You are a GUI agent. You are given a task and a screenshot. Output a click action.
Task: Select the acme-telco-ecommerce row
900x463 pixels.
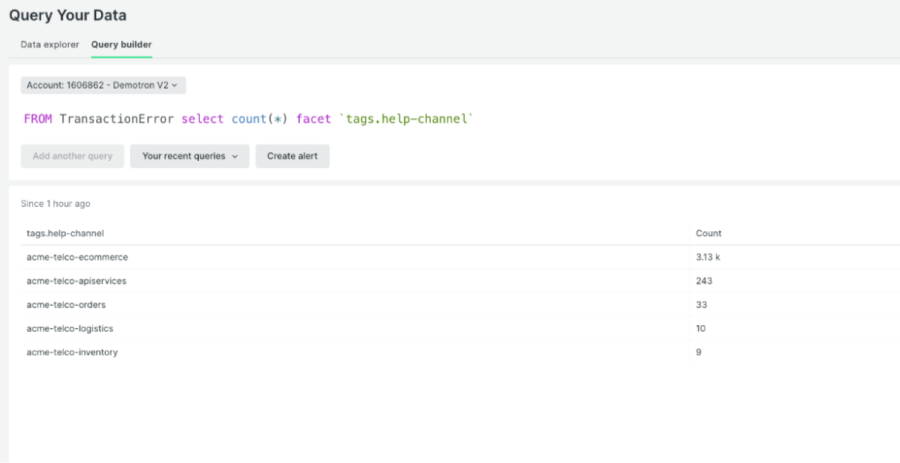pyautogui.click(x=460, y=257)
